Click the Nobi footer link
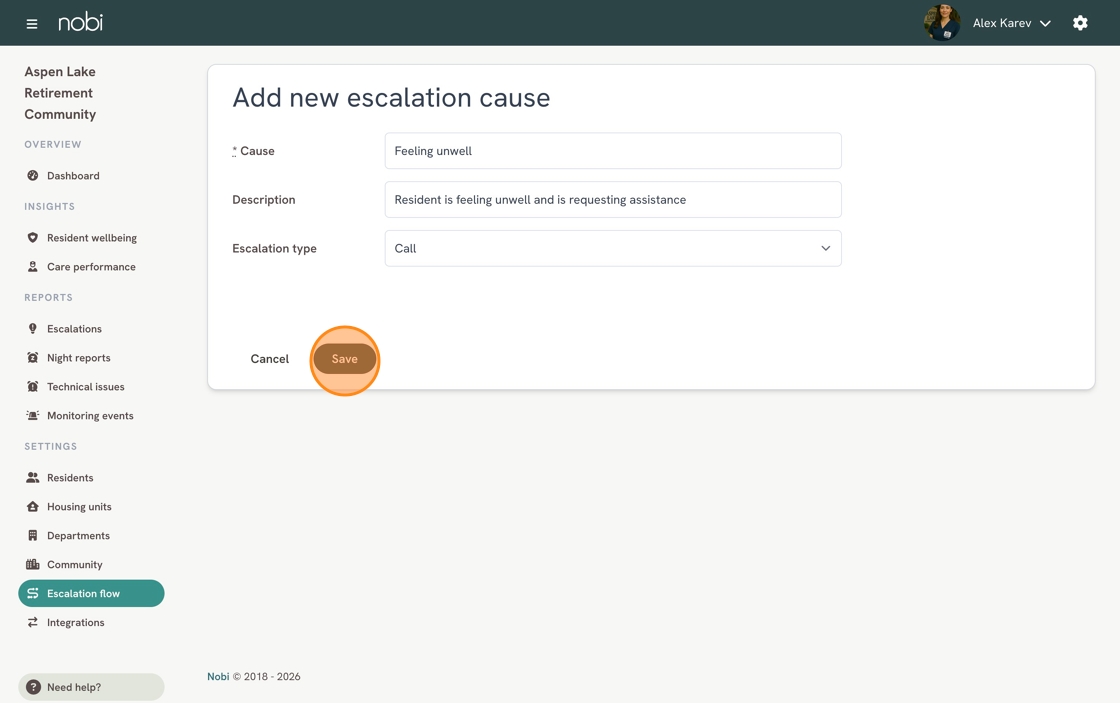The width and height of the screenshot is (1120, 703). click(x=218, y=677)
